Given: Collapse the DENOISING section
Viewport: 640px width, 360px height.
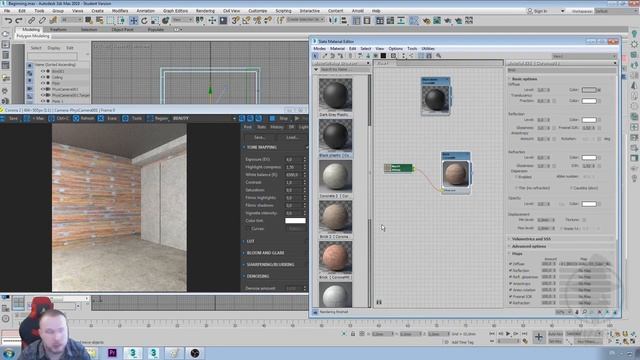Looking at the screenshot, I should (x=257, y=276).
